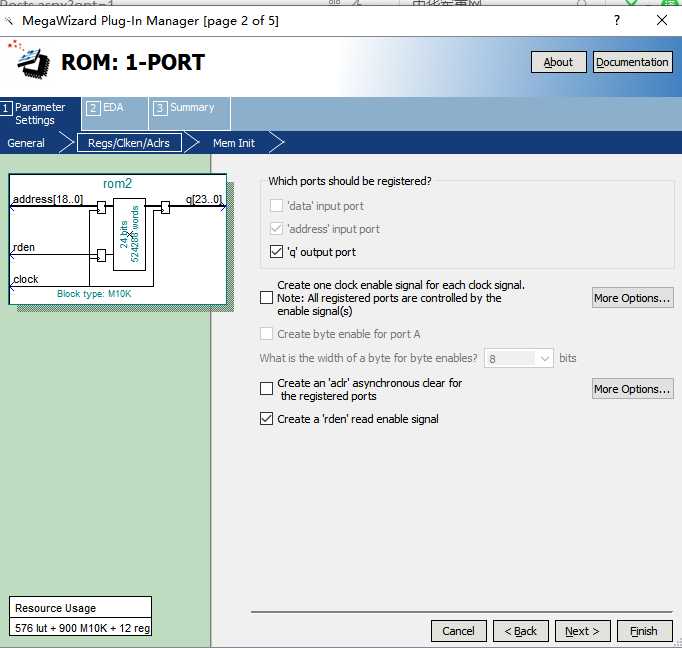Click the 24 bits 524288 words memory block
Screen dimensions: 682x648
pyautogui.click(x=129, y=234)
